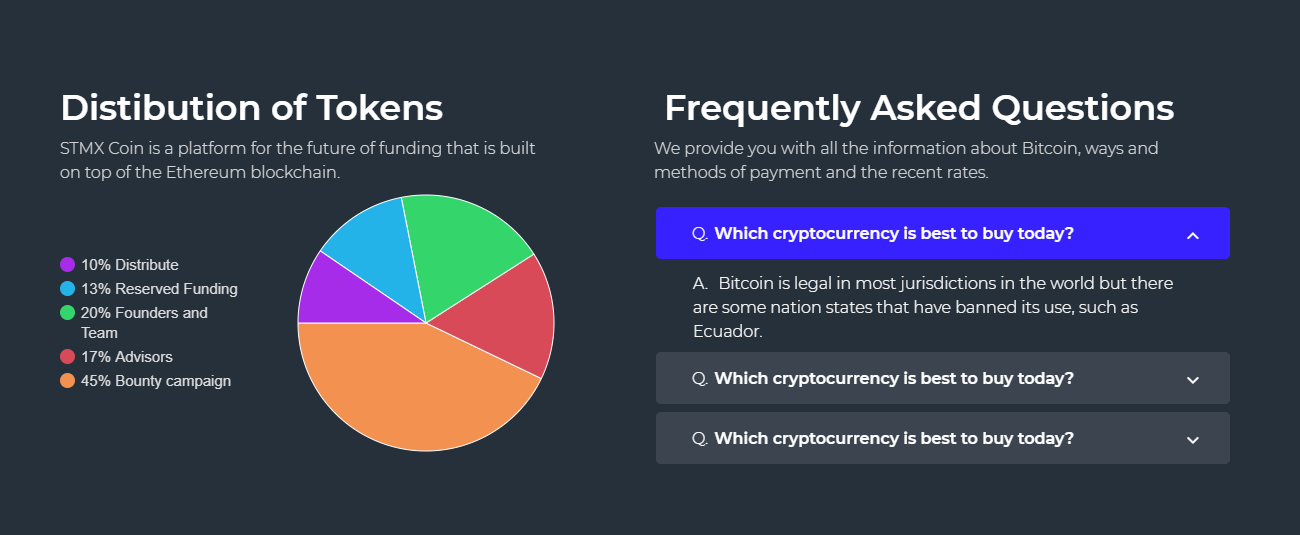The height and width of the screenshot is (535, 1300).
Task: Expand the middle FAQ with its down chevron
Action: coord(1192,380)
